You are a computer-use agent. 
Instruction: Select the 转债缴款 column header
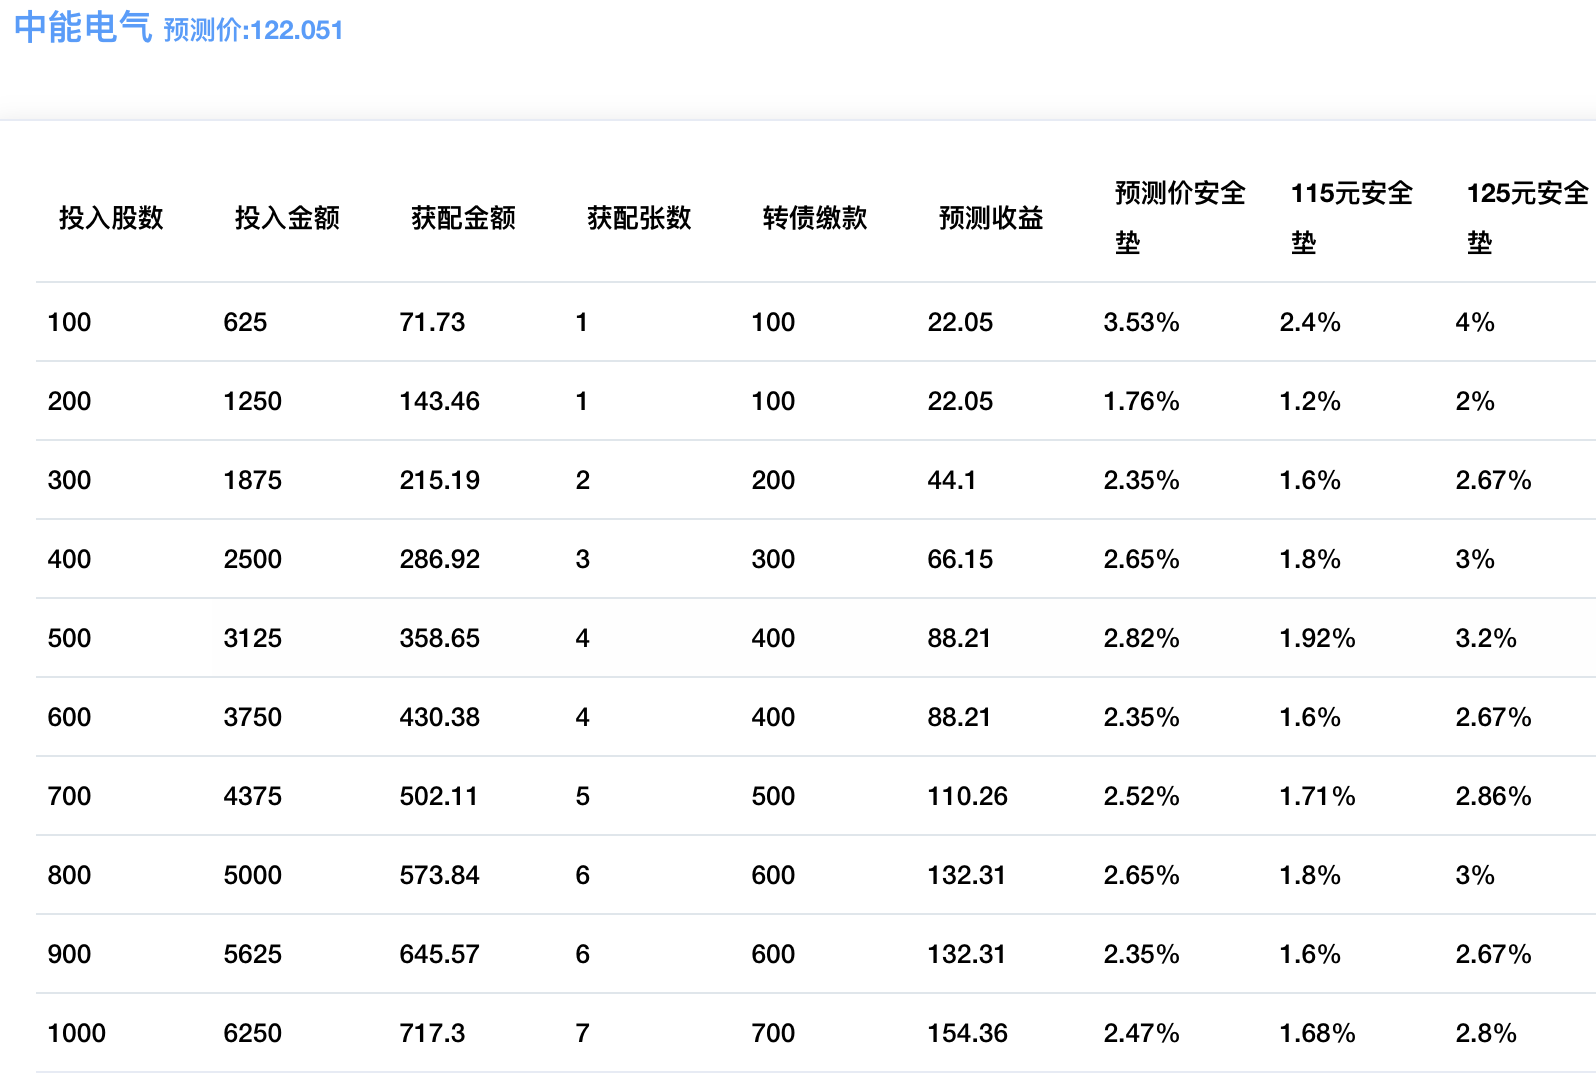tap(815, 218)
